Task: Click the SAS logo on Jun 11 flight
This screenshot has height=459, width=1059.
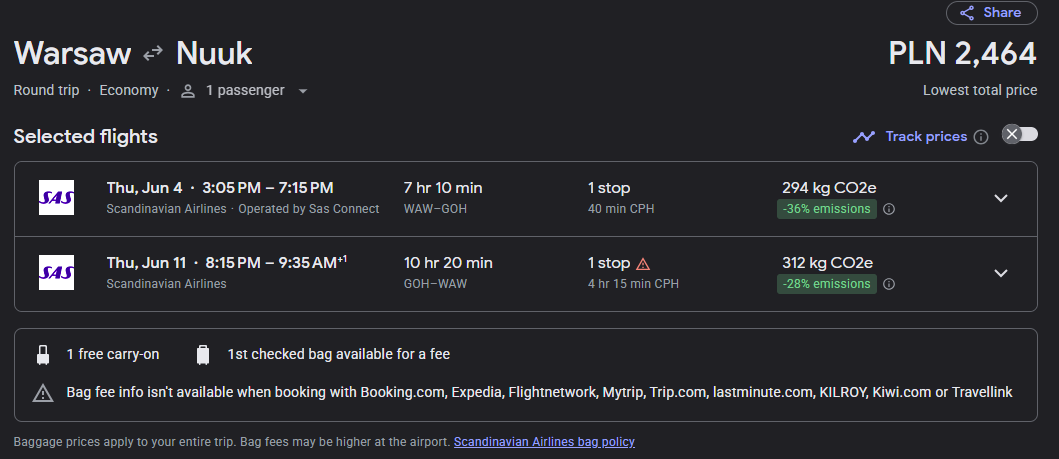Action: pos(57,273)
